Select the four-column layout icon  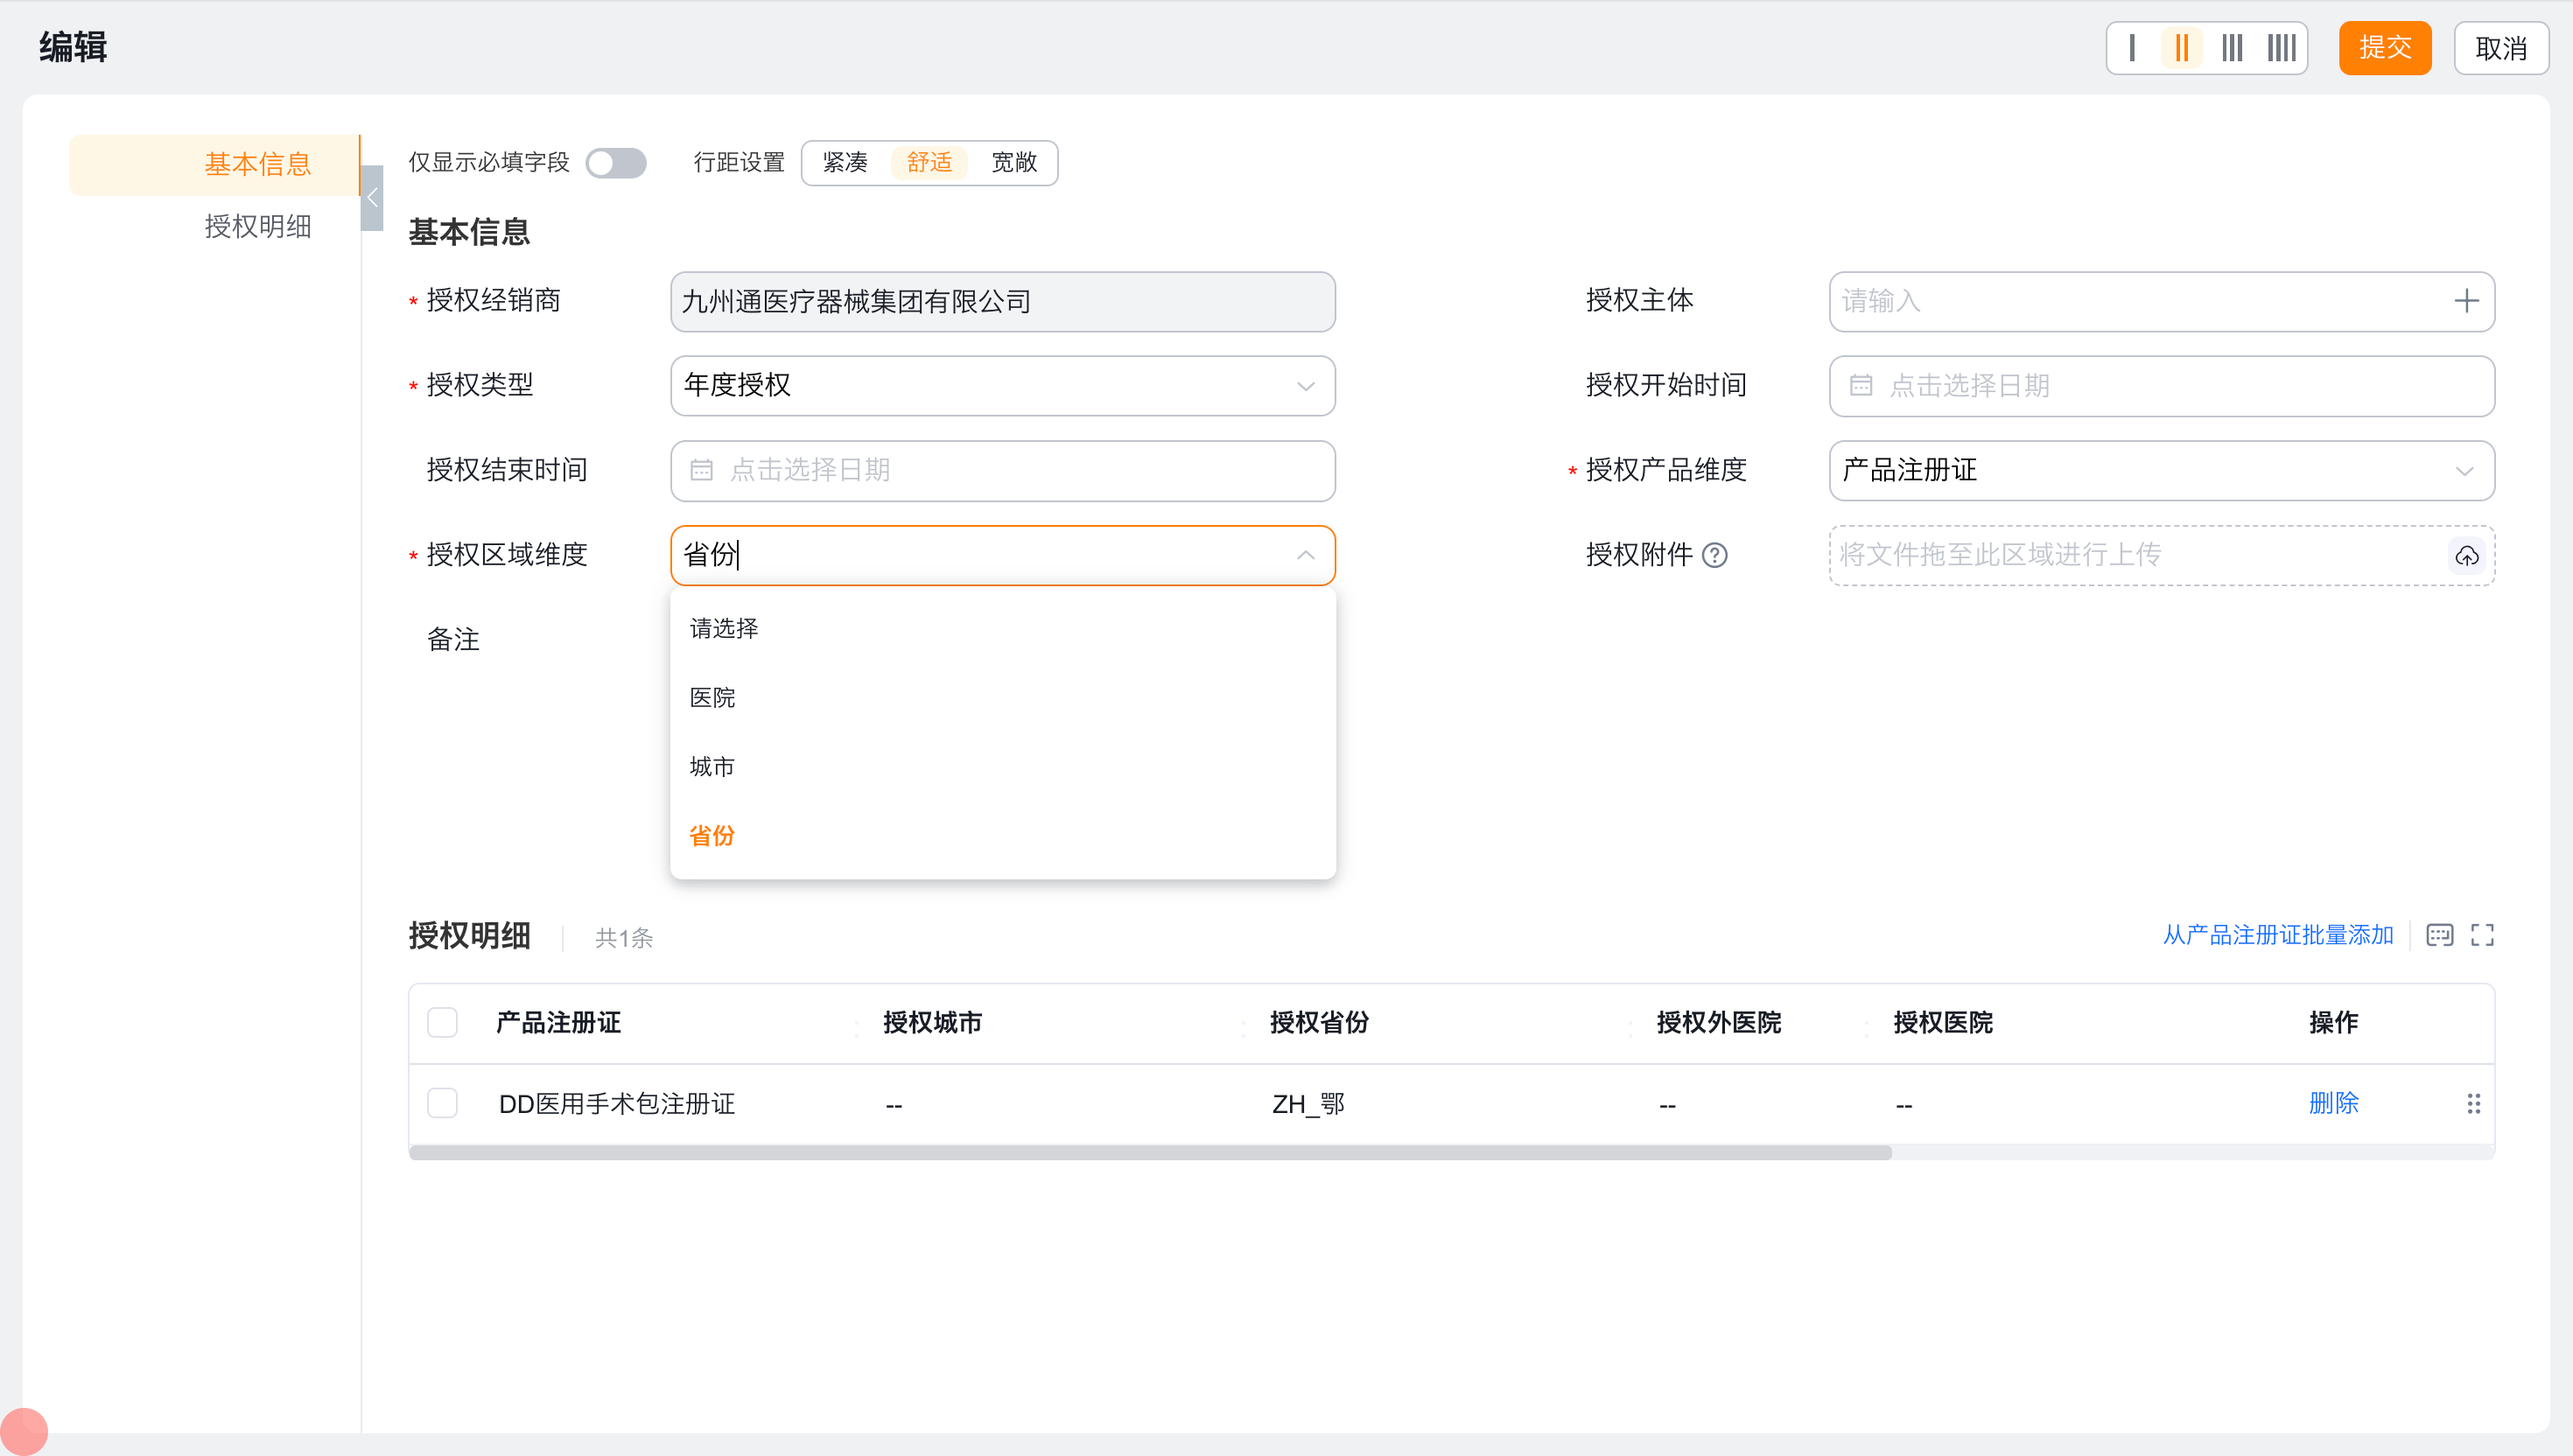[2282, 48]
